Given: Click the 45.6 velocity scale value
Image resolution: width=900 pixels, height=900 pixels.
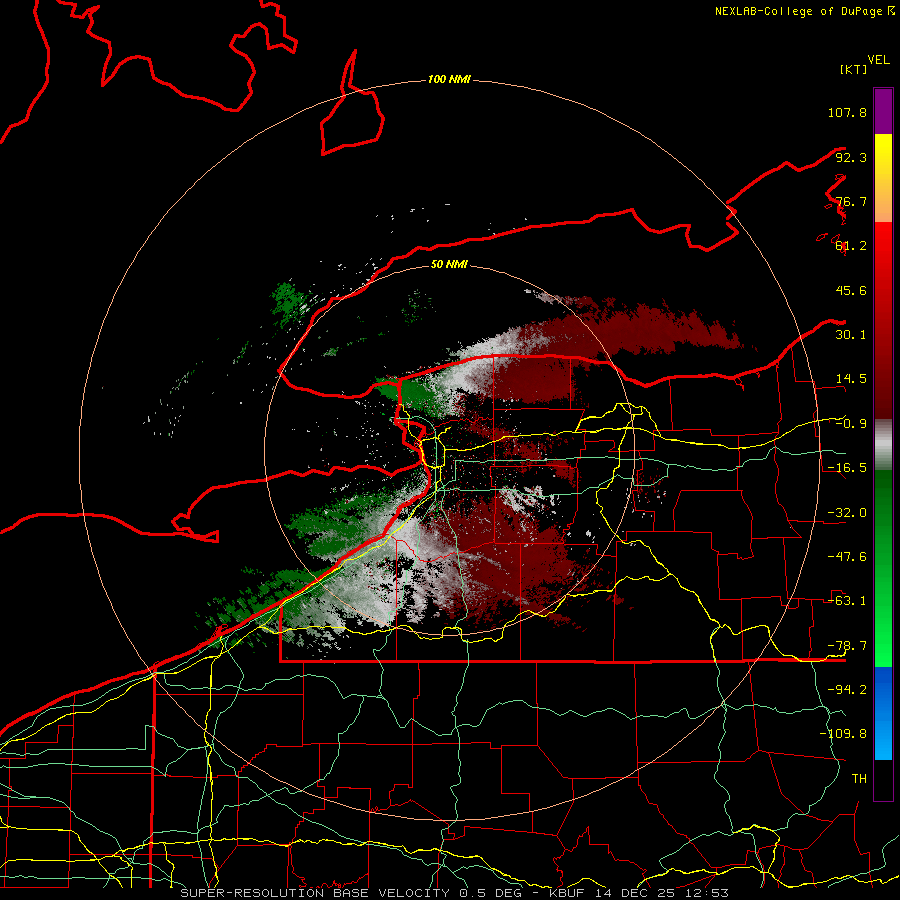Looking at the screenshot, I should tap(851, 290).
